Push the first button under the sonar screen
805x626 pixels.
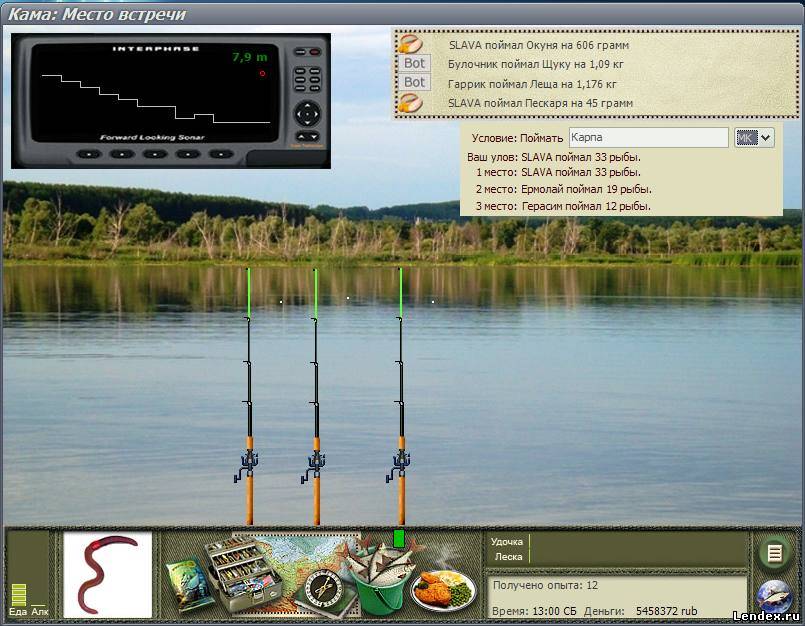(x=89, y=154)
